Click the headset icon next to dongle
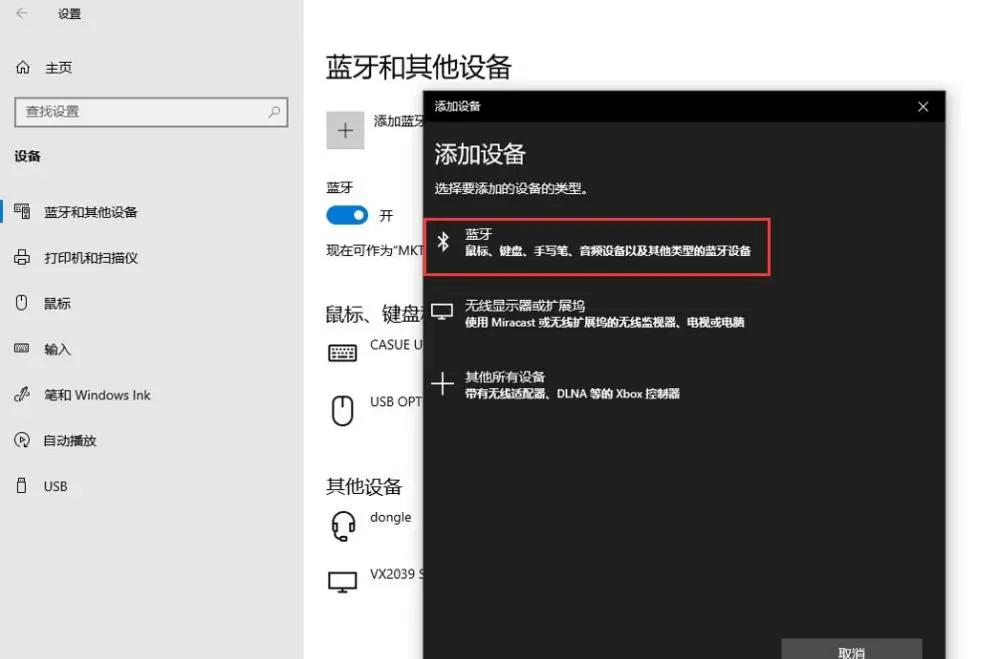The image size is (1000, 659). click(343, 526)
